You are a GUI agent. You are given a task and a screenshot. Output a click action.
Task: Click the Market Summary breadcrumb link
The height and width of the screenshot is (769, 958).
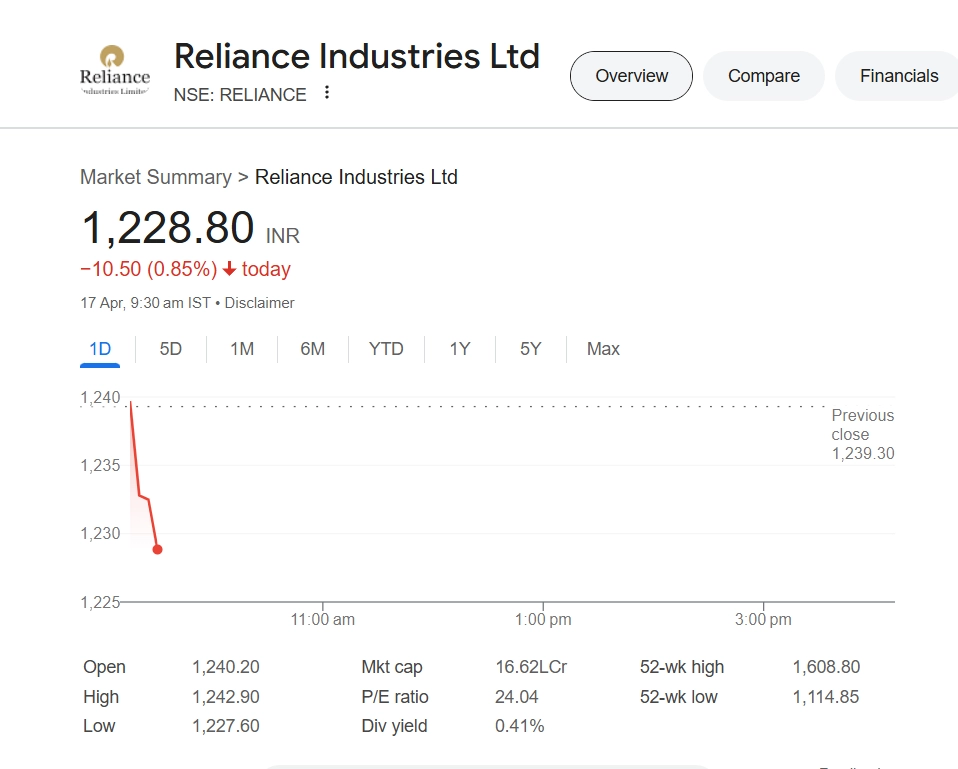point(155,177)
